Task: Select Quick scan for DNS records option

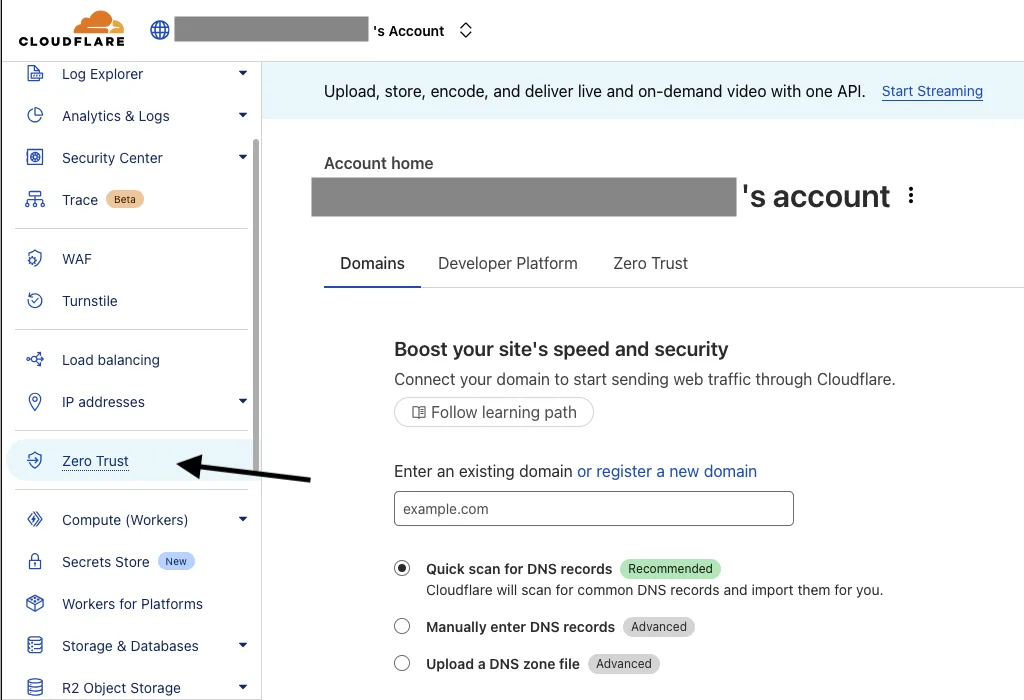Action: (x=402, y=568)
